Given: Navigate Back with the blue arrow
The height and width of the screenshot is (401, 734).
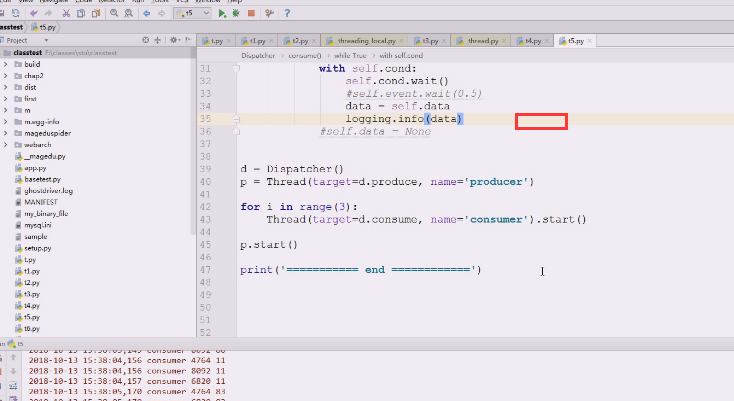Looking at the screenshot, I should (x=147, y=13).
